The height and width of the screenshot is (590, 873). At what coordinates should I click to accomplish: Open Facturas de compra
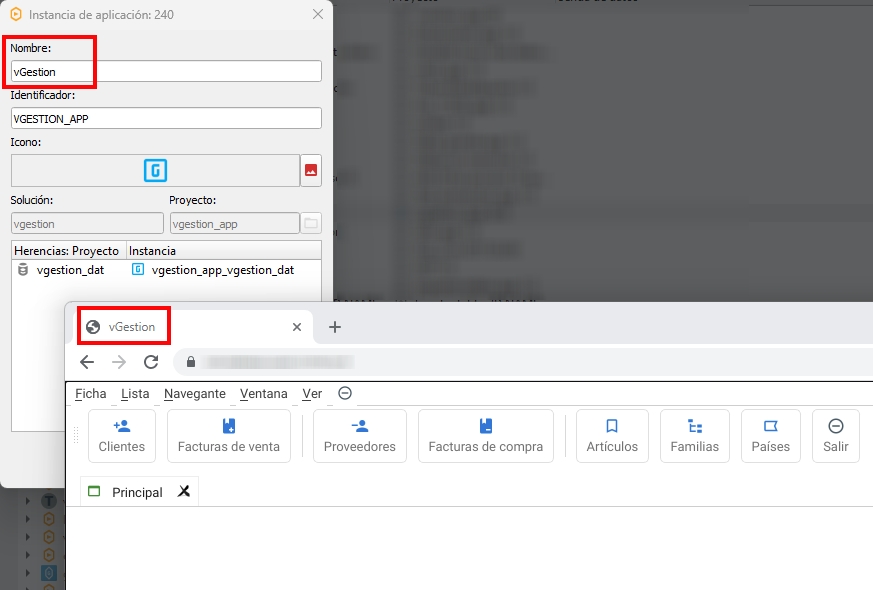pyautogui.click(x=485, y=436)
